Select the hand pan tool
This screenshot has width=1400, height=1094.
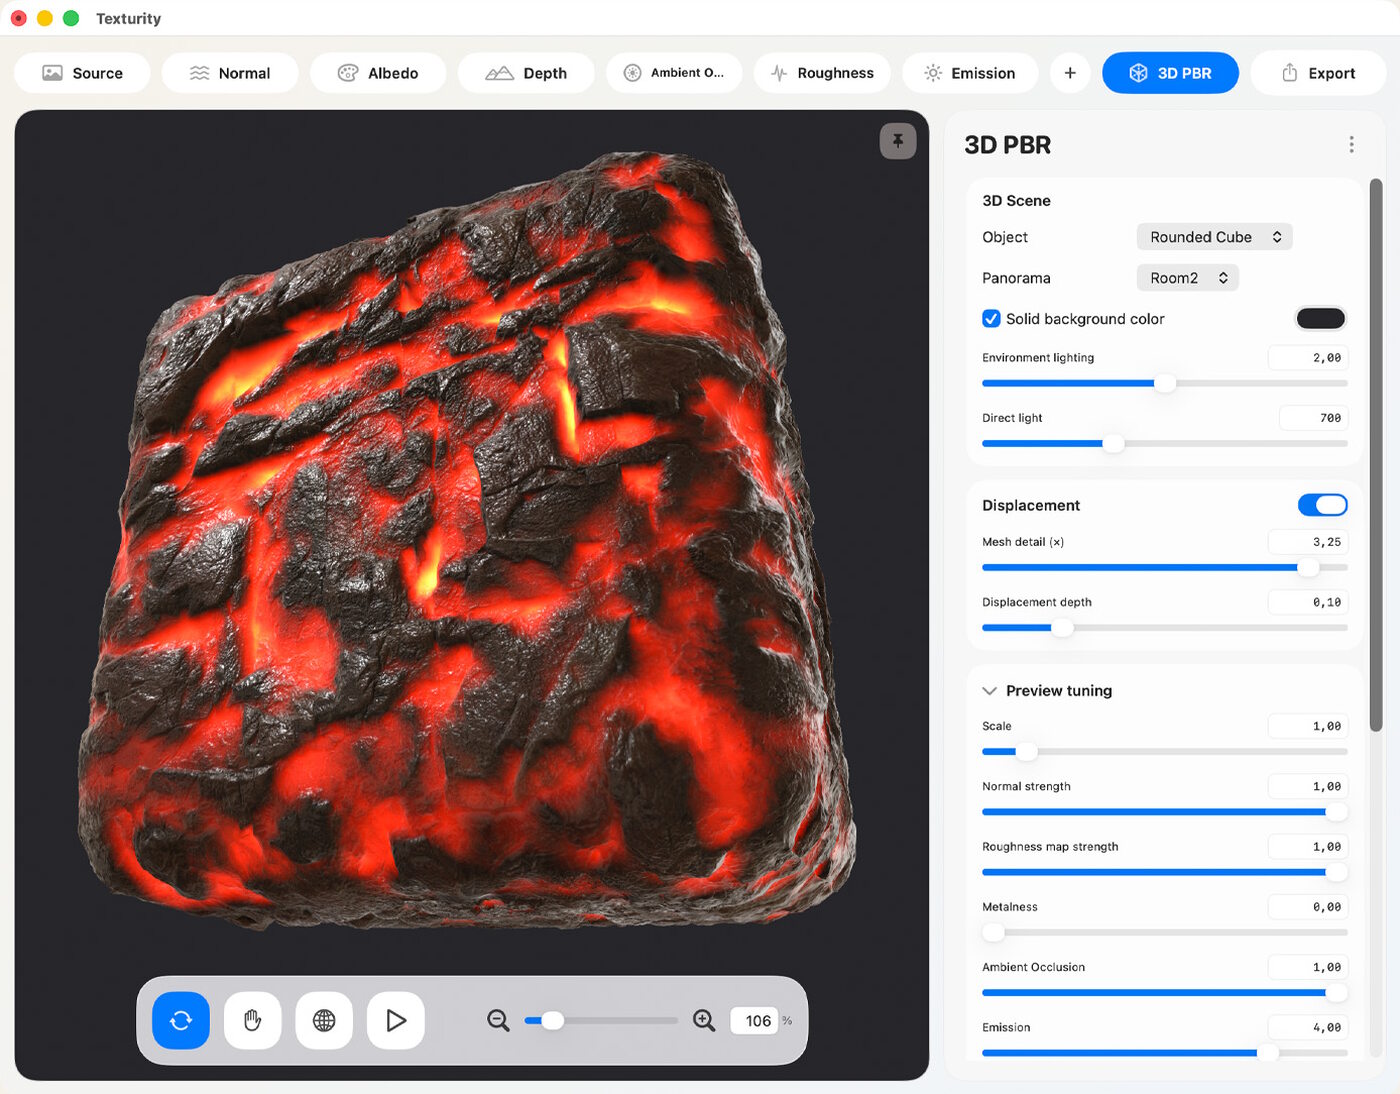(x=253, y=1020)
